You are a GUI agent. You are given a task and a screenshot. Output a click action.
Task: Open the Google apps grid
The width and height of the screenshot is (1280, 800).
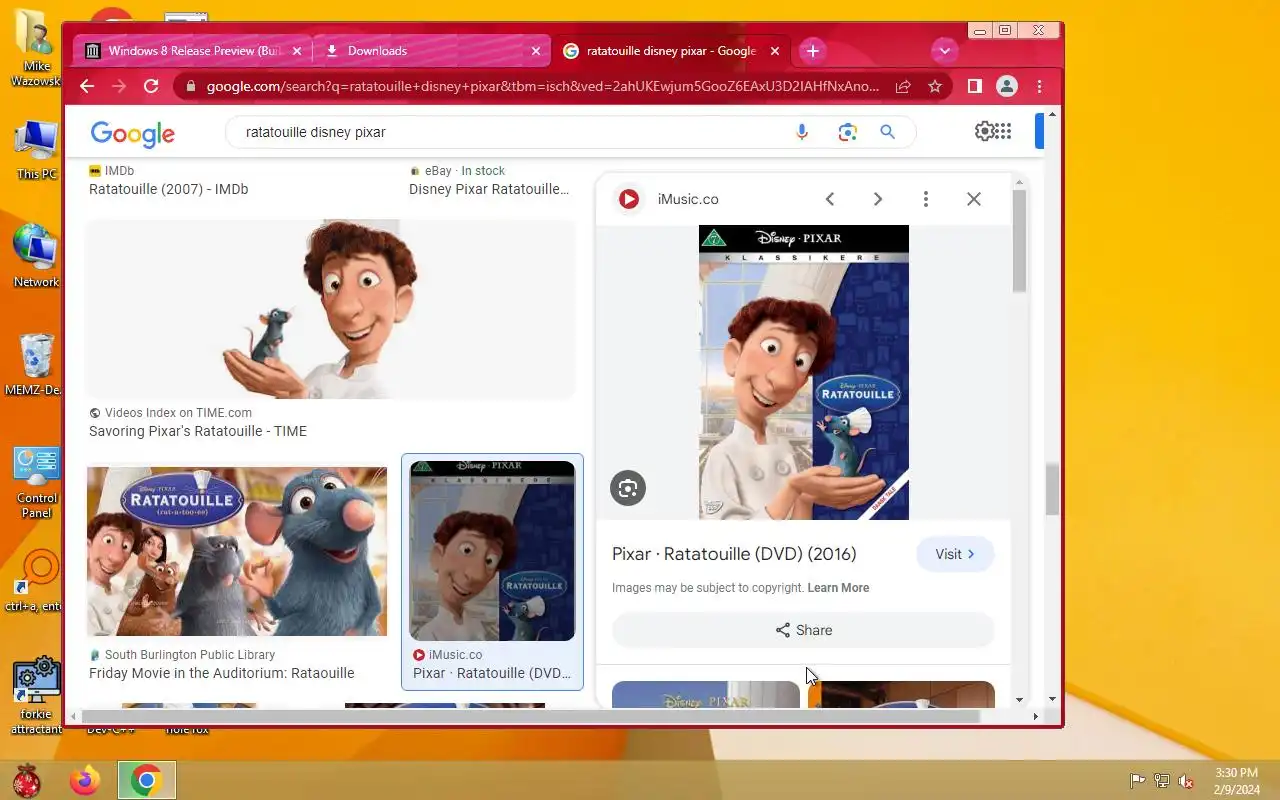click(x=1003, y=131)
